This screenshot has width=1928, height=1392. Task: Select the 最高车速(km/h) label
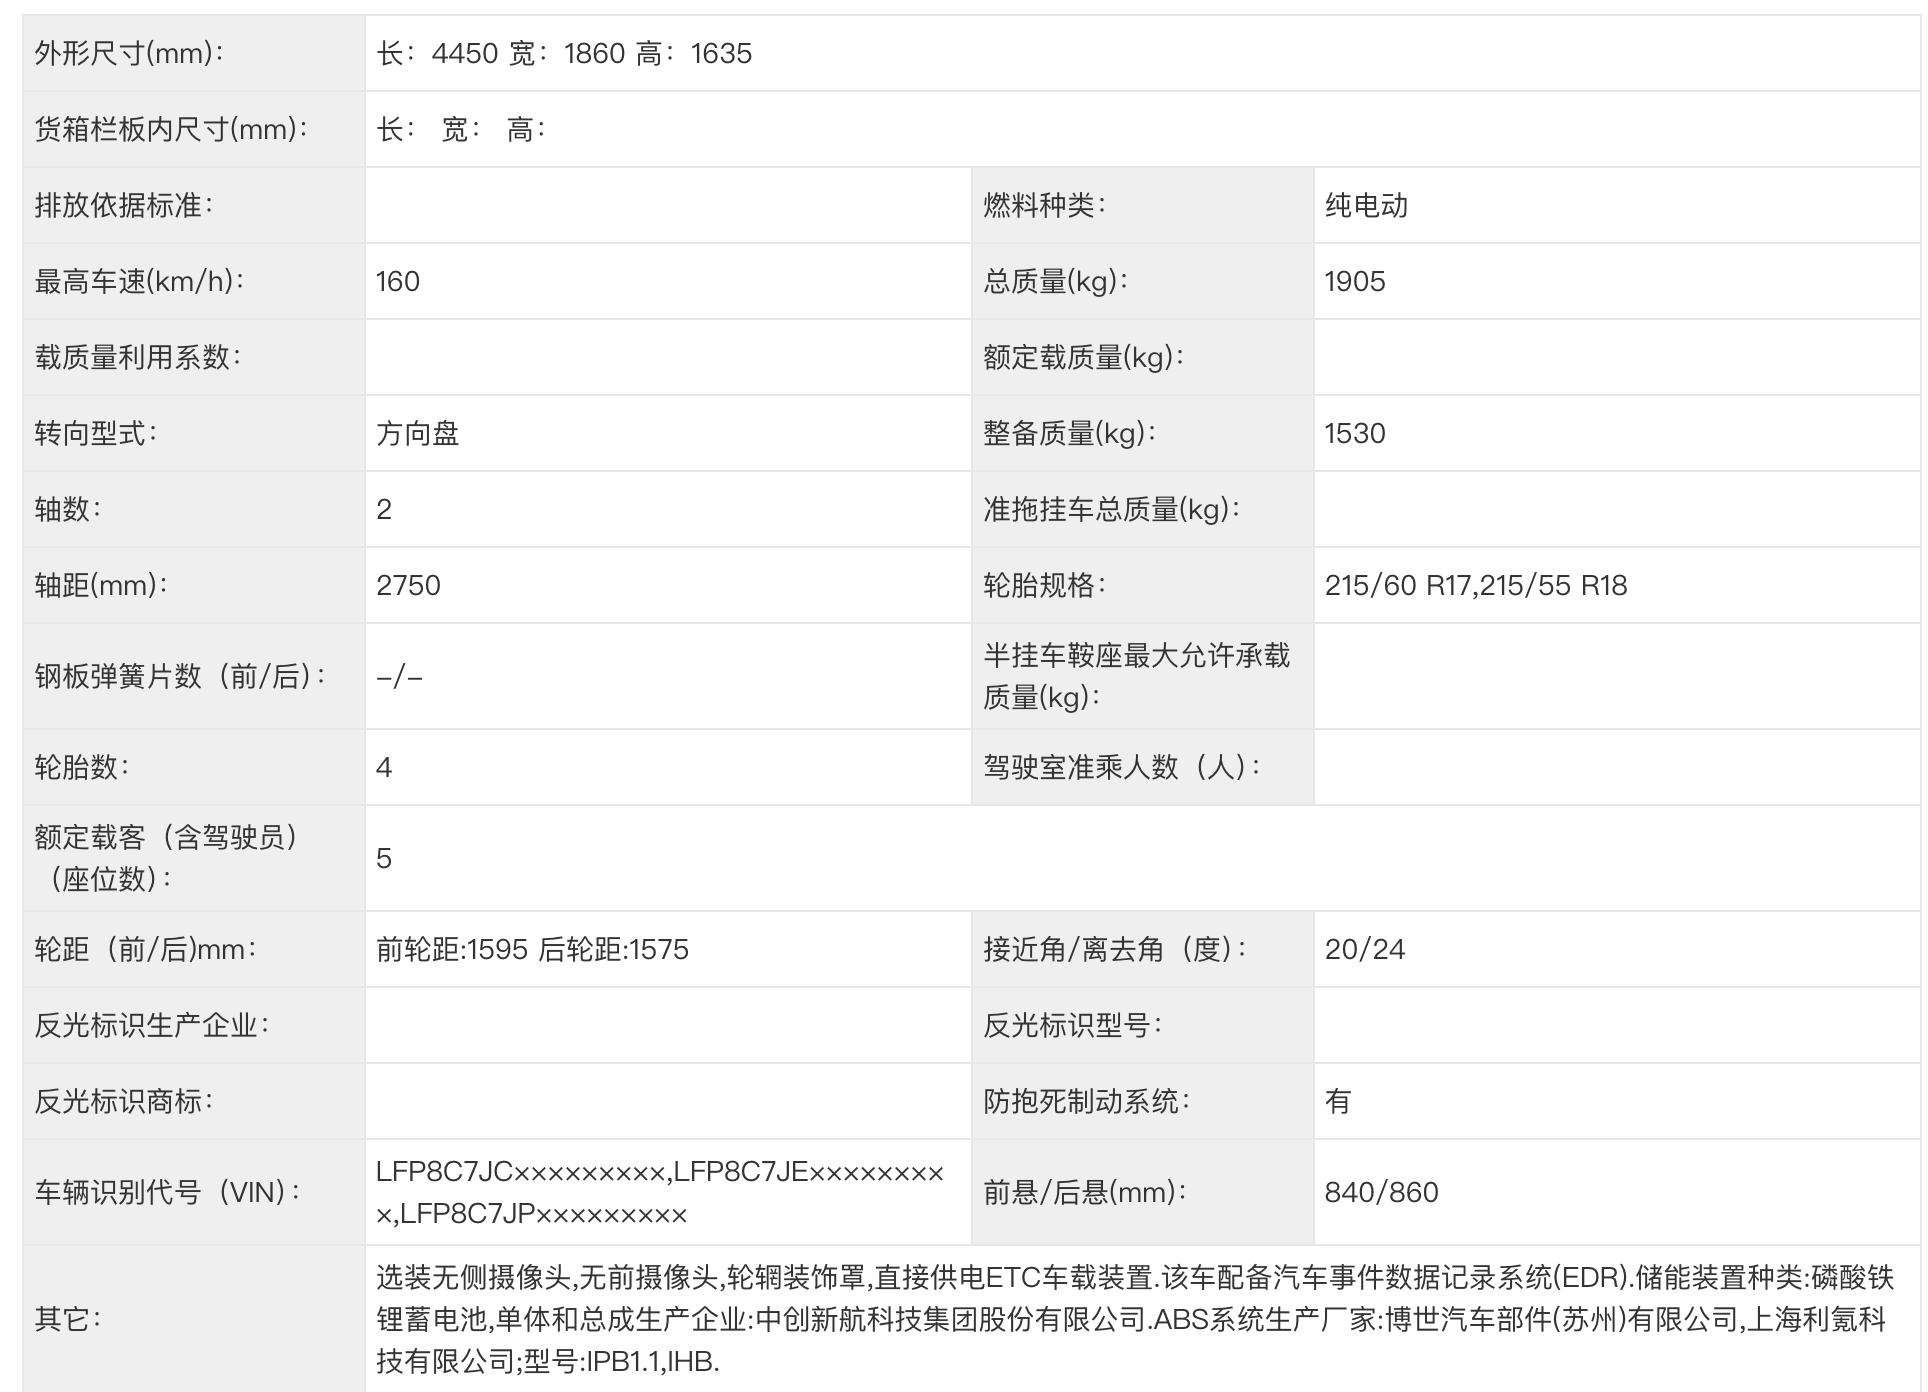140,281
